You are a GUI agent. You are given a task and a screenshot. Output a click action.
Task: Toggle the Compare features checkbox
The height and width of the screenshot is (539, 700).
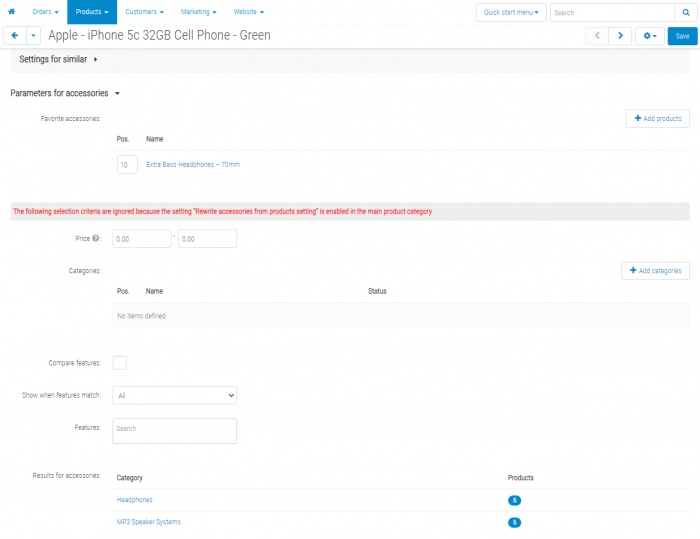click(120, 363)
